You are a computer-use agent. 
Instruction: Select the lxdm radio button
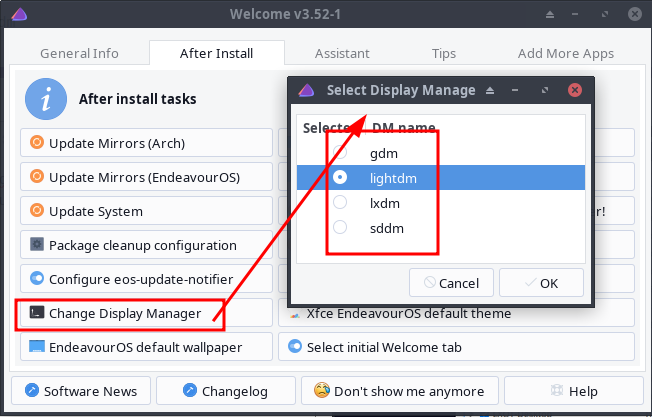point(340,202)
